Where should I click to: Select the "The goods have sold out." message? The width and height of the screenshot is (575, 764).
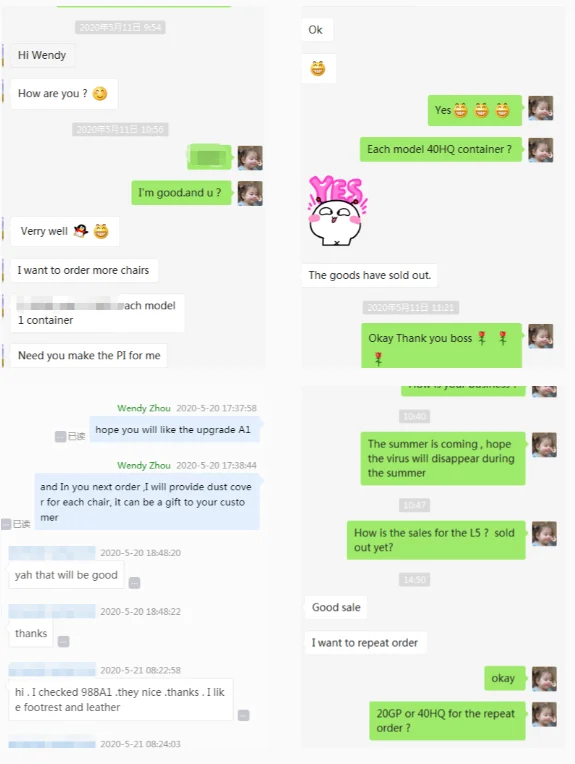point(369,275)
